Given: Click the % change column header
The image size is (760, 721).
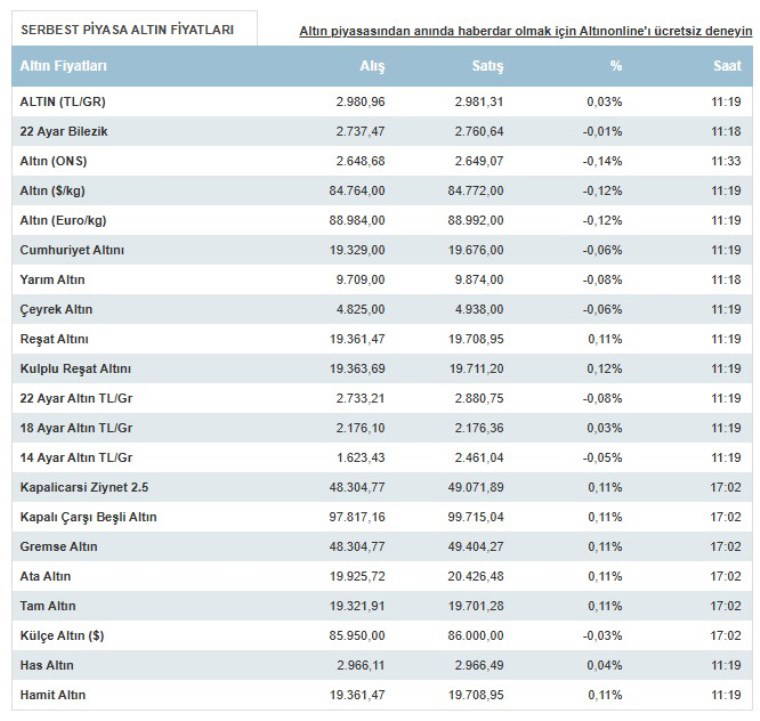Looking at the screenshot, I should click(616, 67).
